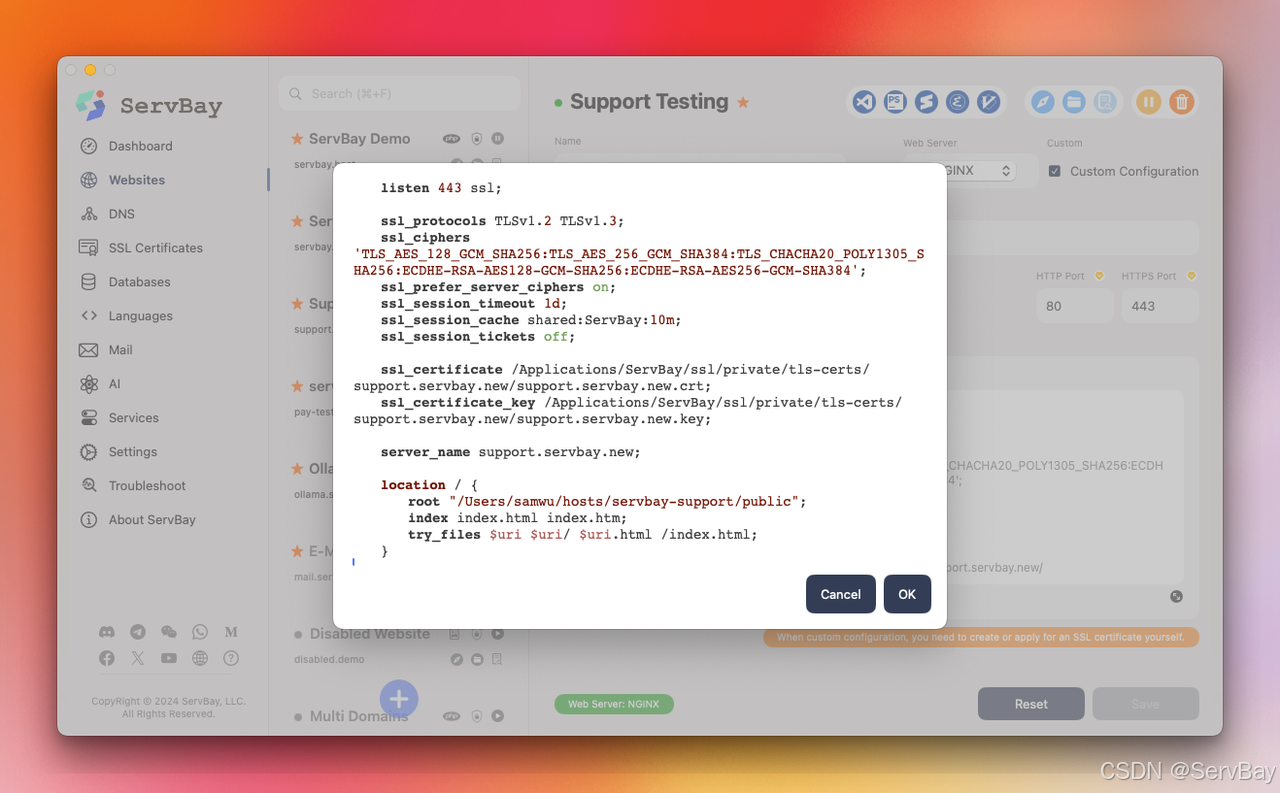Open the site in Sublime Text
The image size is (1280, 793).
pyautogui.click(x=926, y=101)
